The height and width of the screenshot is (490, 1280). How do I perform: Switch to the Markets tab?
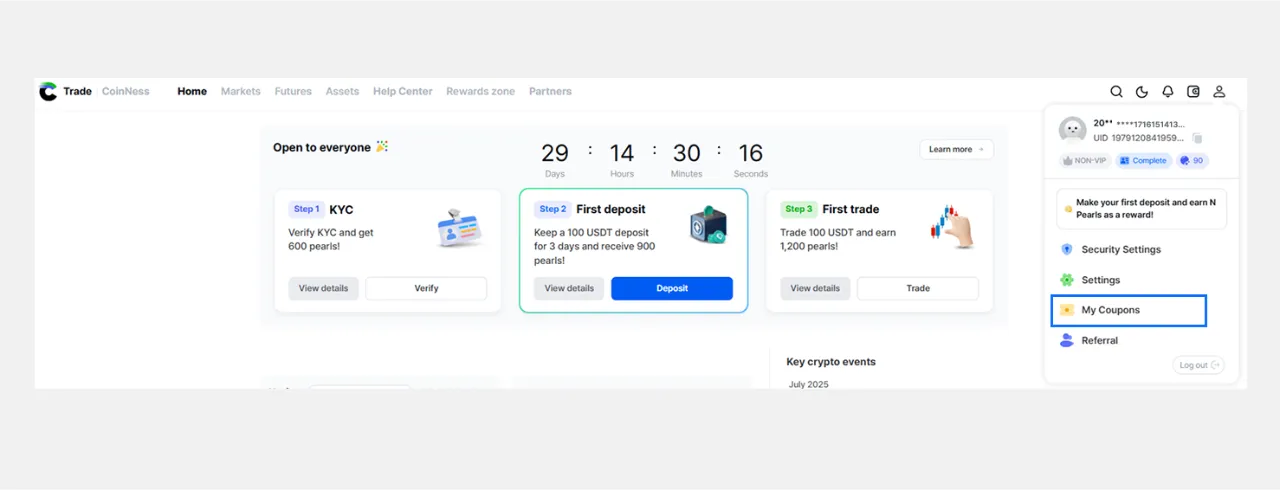click(x=240, y=91)
